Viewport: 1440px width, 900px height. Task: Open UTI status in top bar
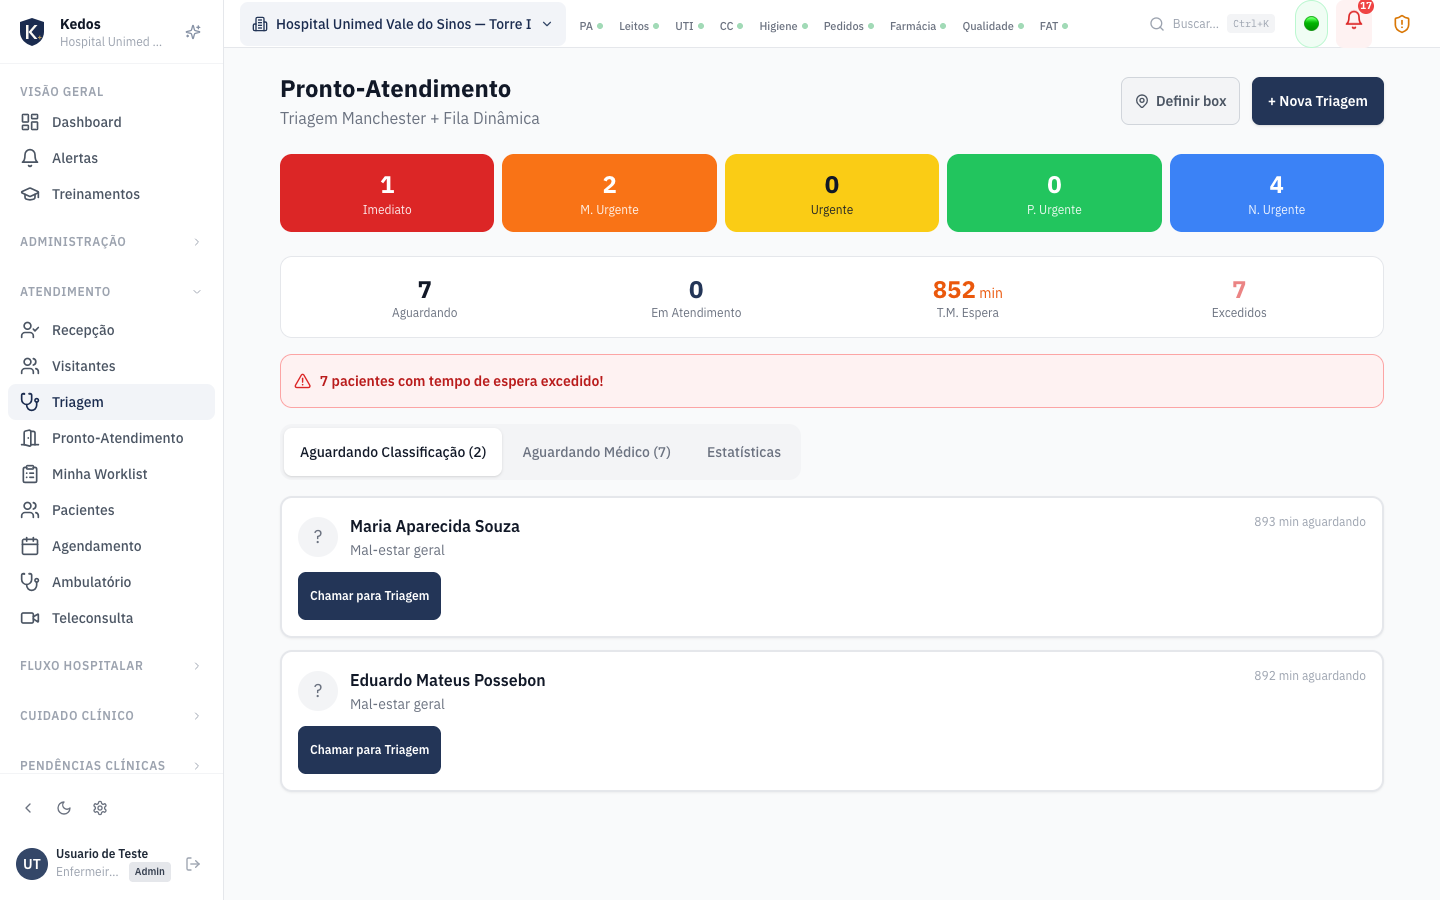pos(689,26)
